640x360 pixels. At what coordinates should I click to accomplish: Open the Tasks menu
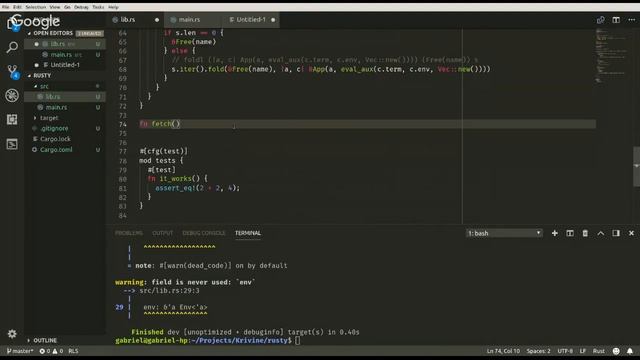click(98, 7)
